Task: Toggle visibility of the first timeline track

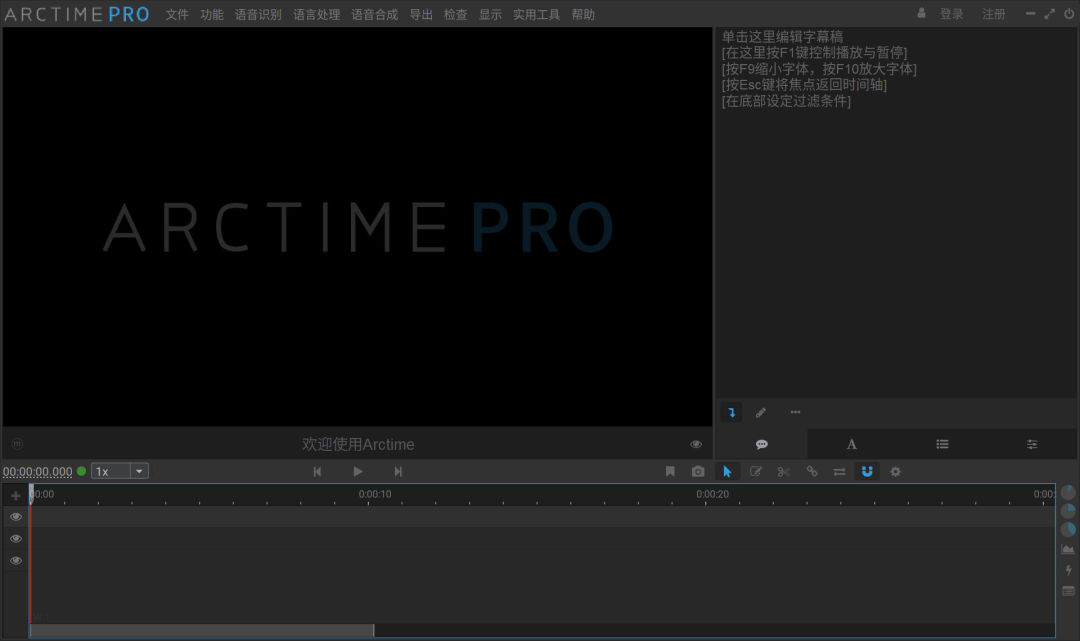Action: [x=16, y=517]
